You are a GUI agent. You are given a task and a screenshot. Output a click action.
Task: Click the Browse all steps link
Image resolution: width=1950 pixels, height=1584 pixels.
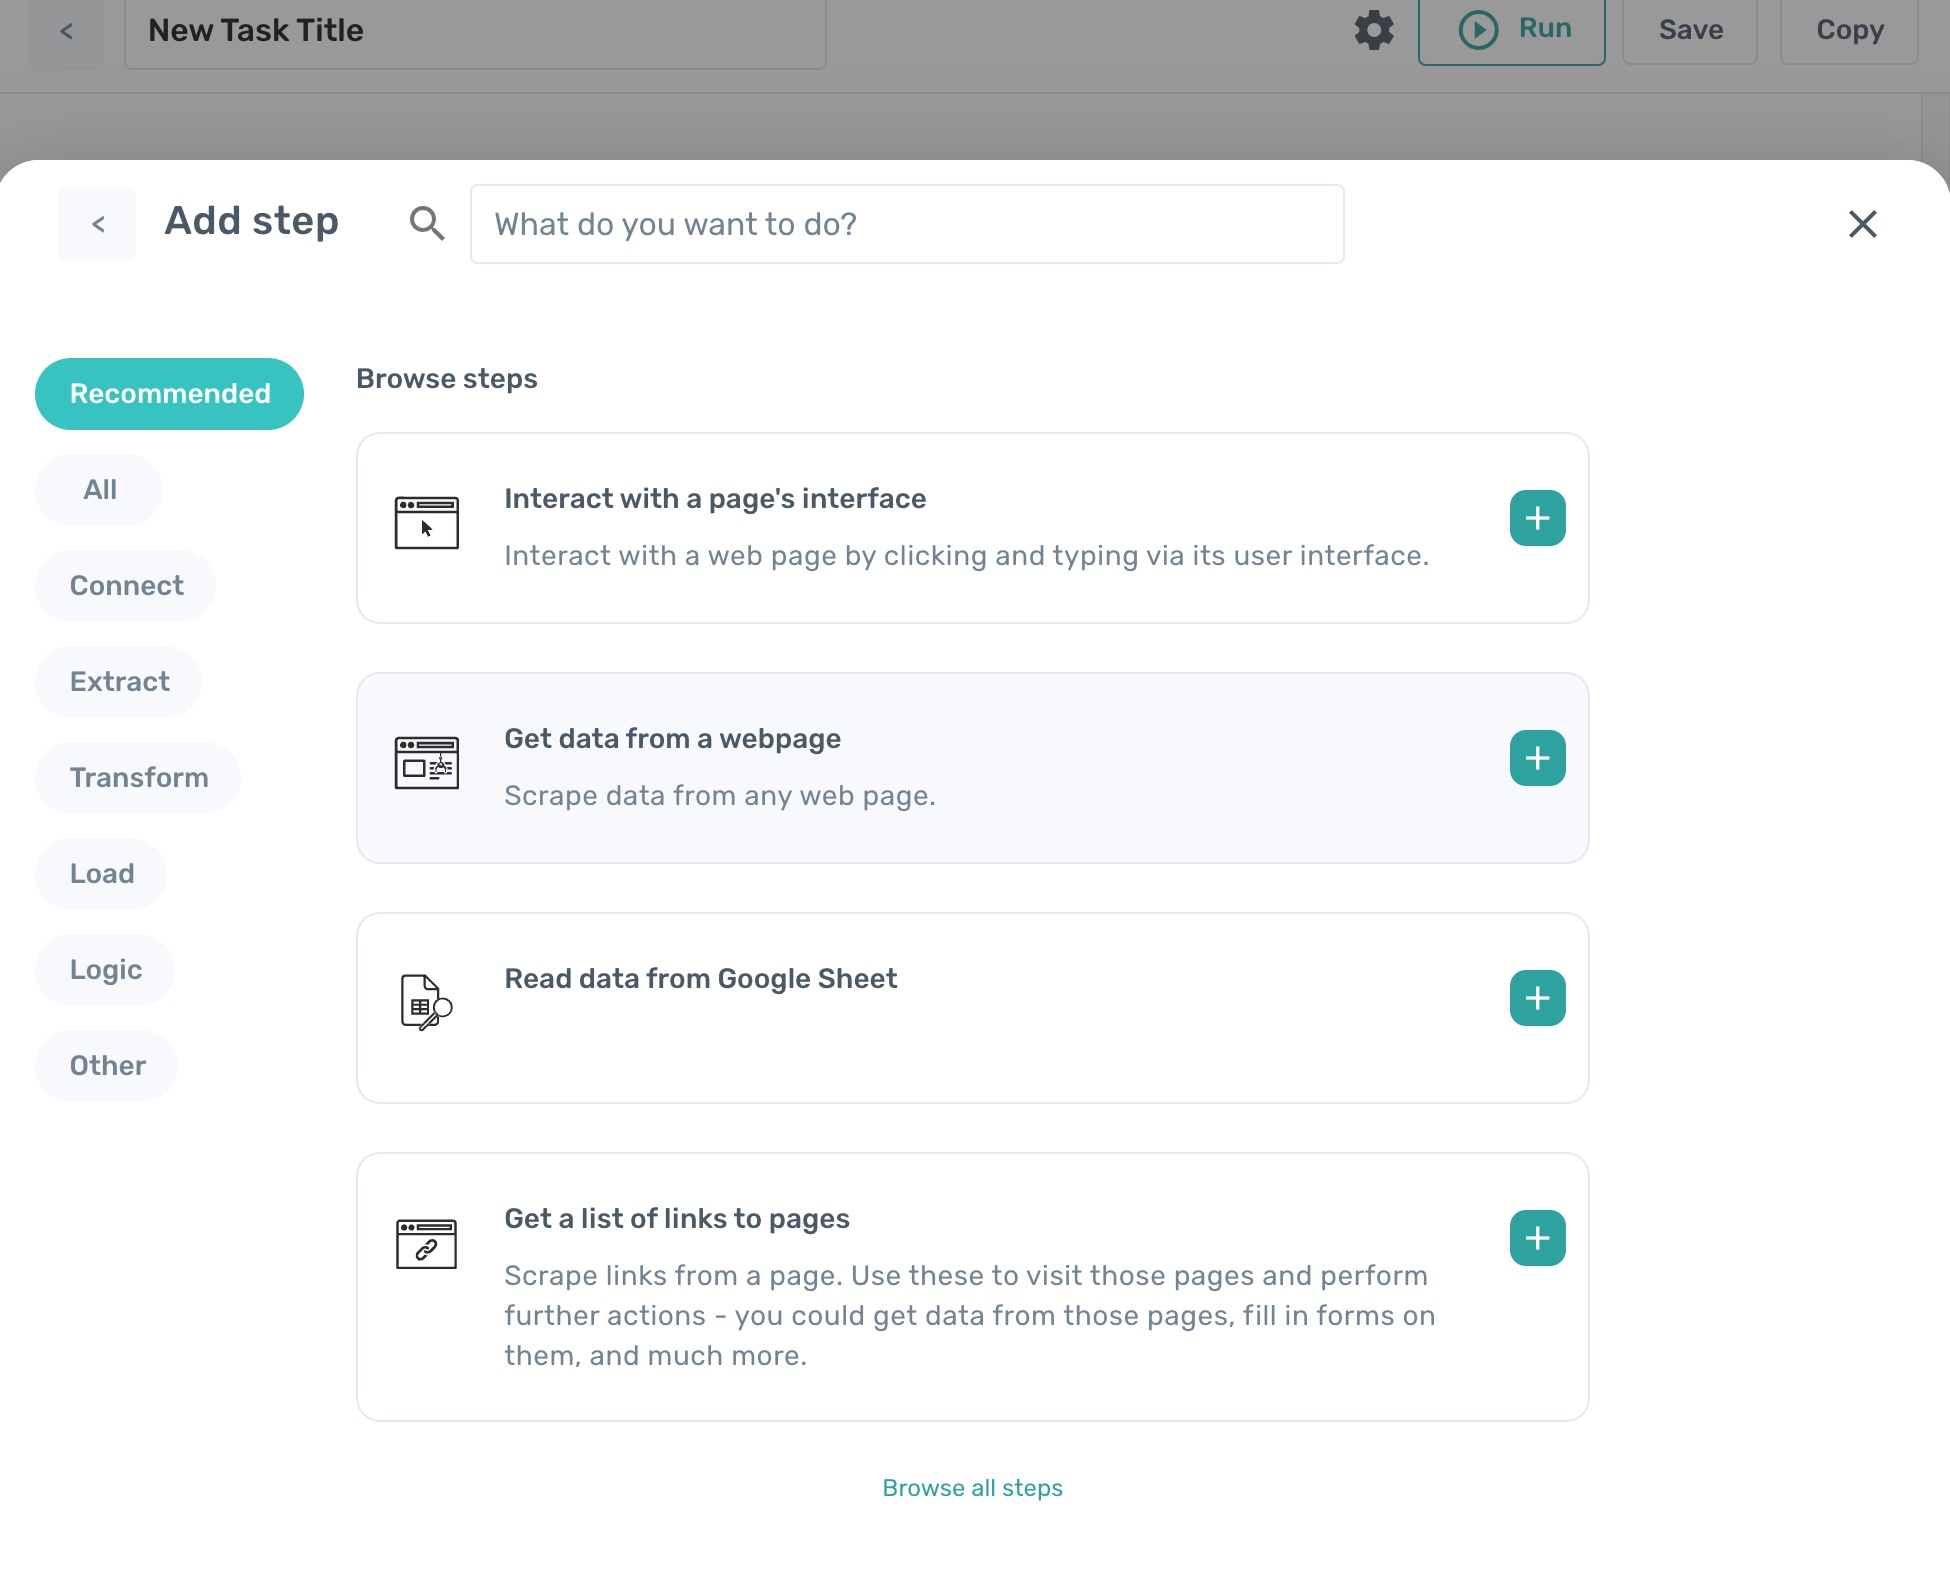tap(972, 1488)
